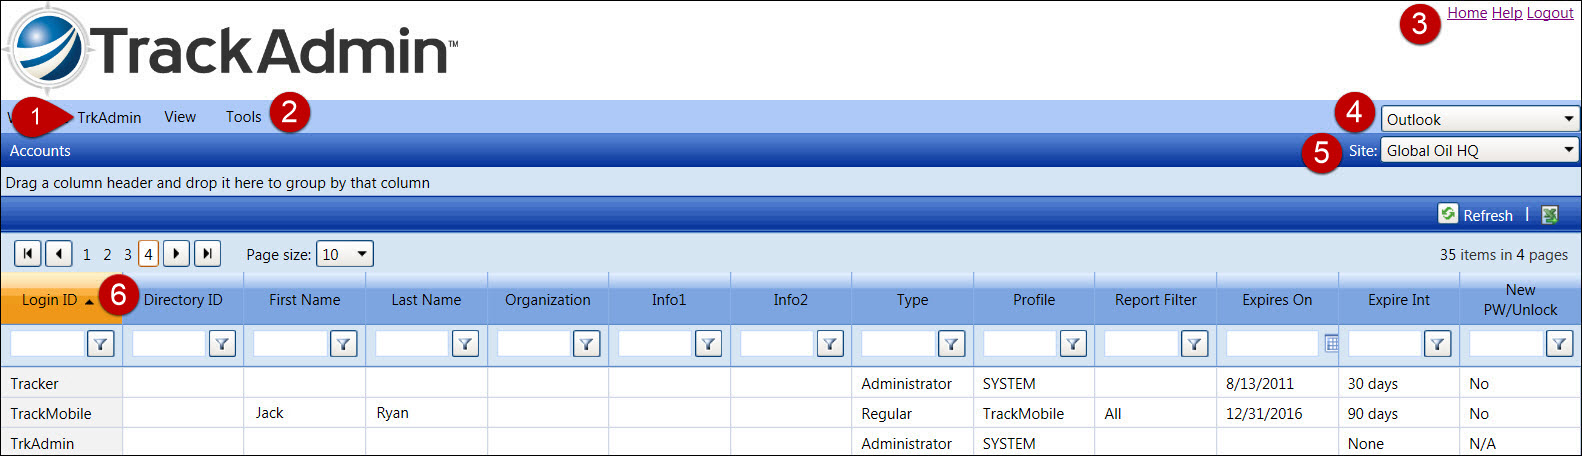Select the TrackMobile account row
Image resolution: width=1582 pixels, height=456 pixels.
(790, 413)
